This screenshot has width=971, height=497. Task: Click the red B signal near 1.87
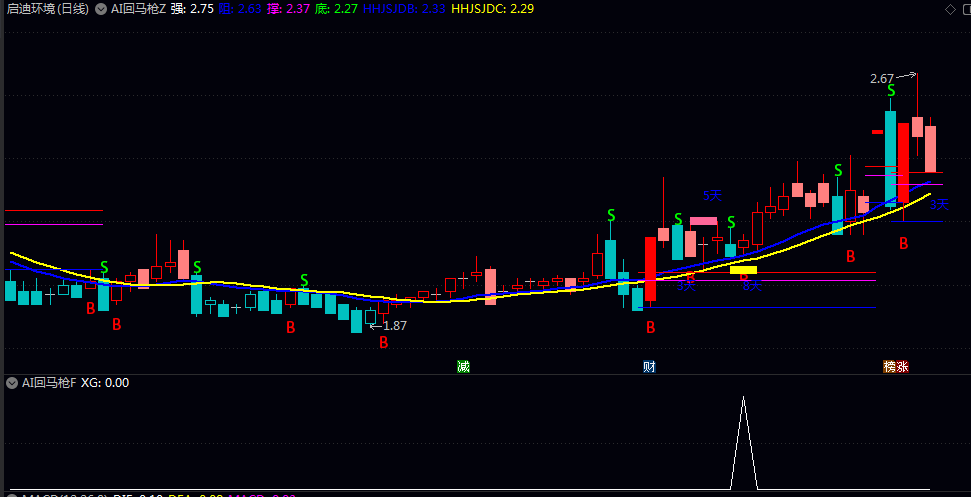tap(383, 342)
